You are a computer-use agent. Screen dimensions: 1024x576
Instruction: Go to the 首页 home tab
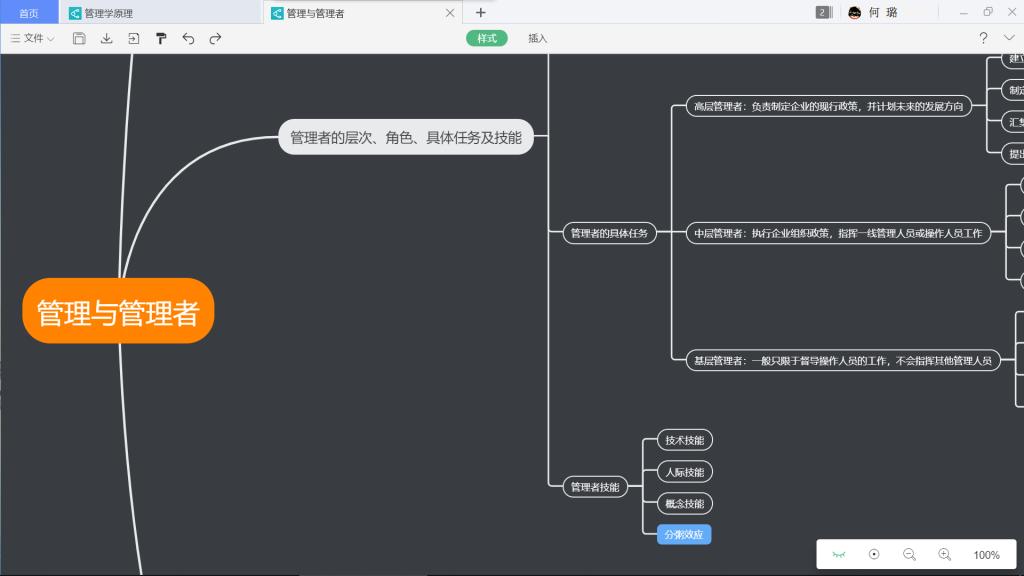29,13
